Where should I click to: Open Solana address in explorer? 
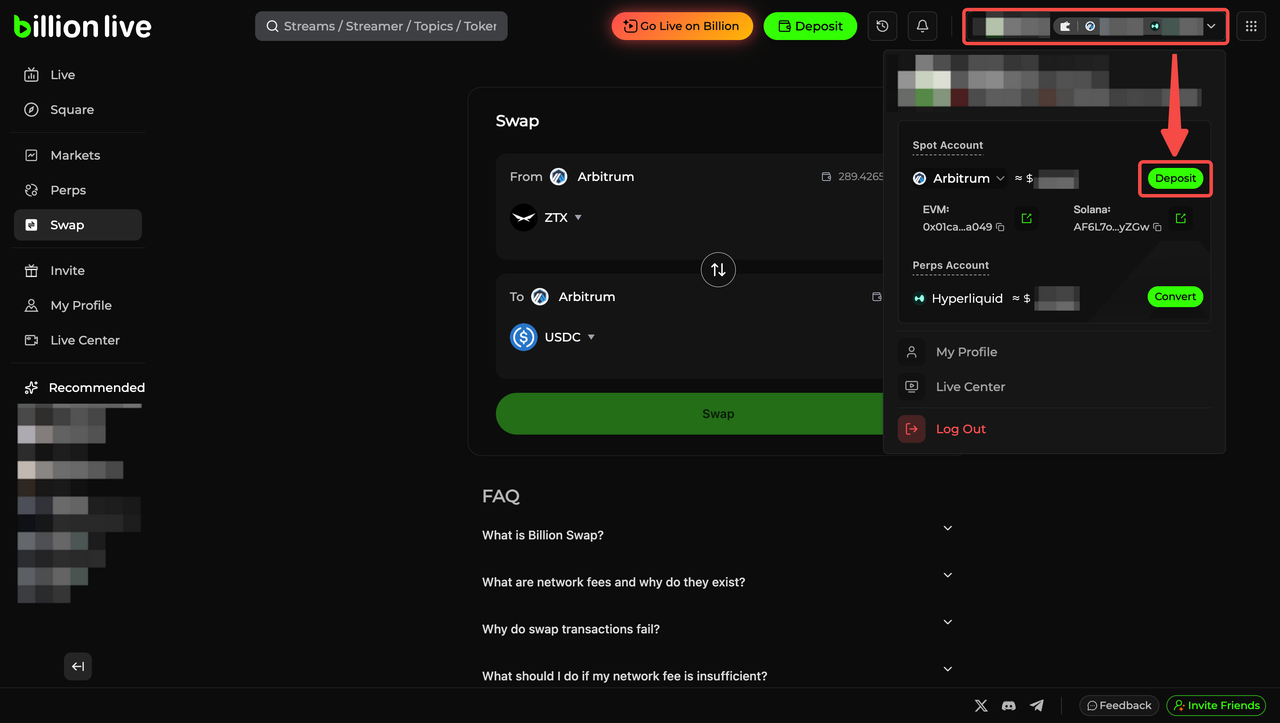click(x=1180, y=218)
